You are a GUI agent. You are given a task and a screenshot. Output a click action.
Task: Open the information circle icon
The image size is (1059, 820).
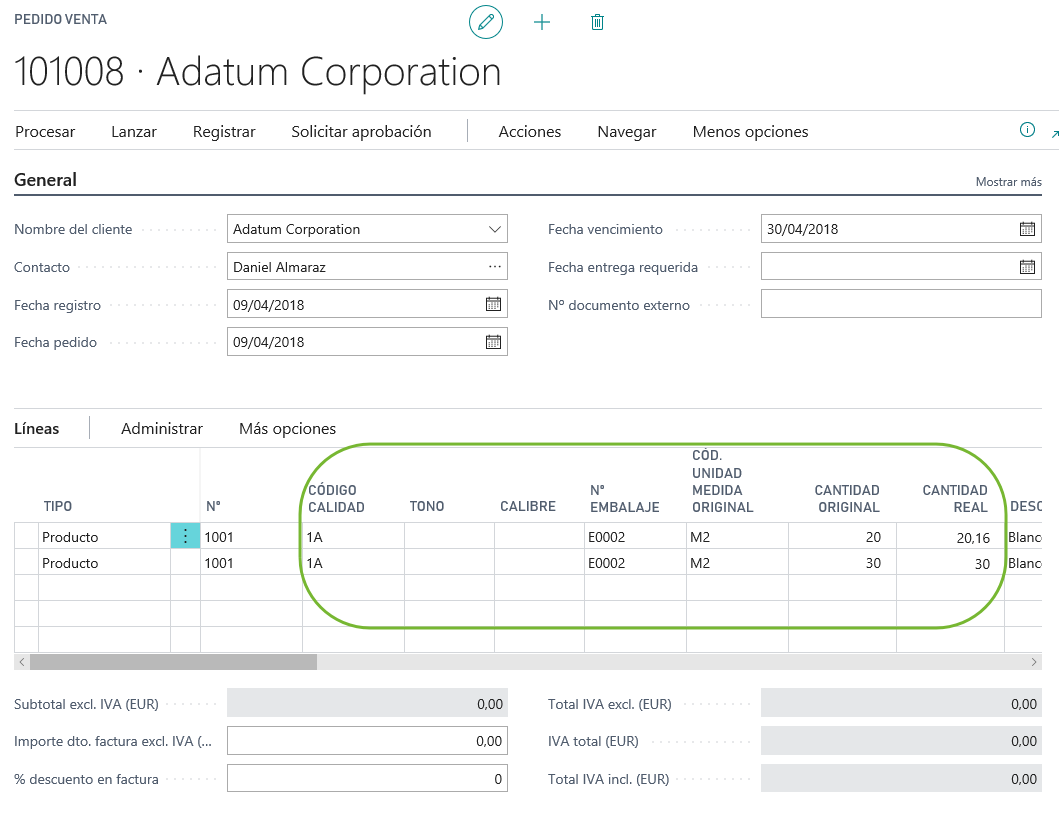[x=1027, y=130]
